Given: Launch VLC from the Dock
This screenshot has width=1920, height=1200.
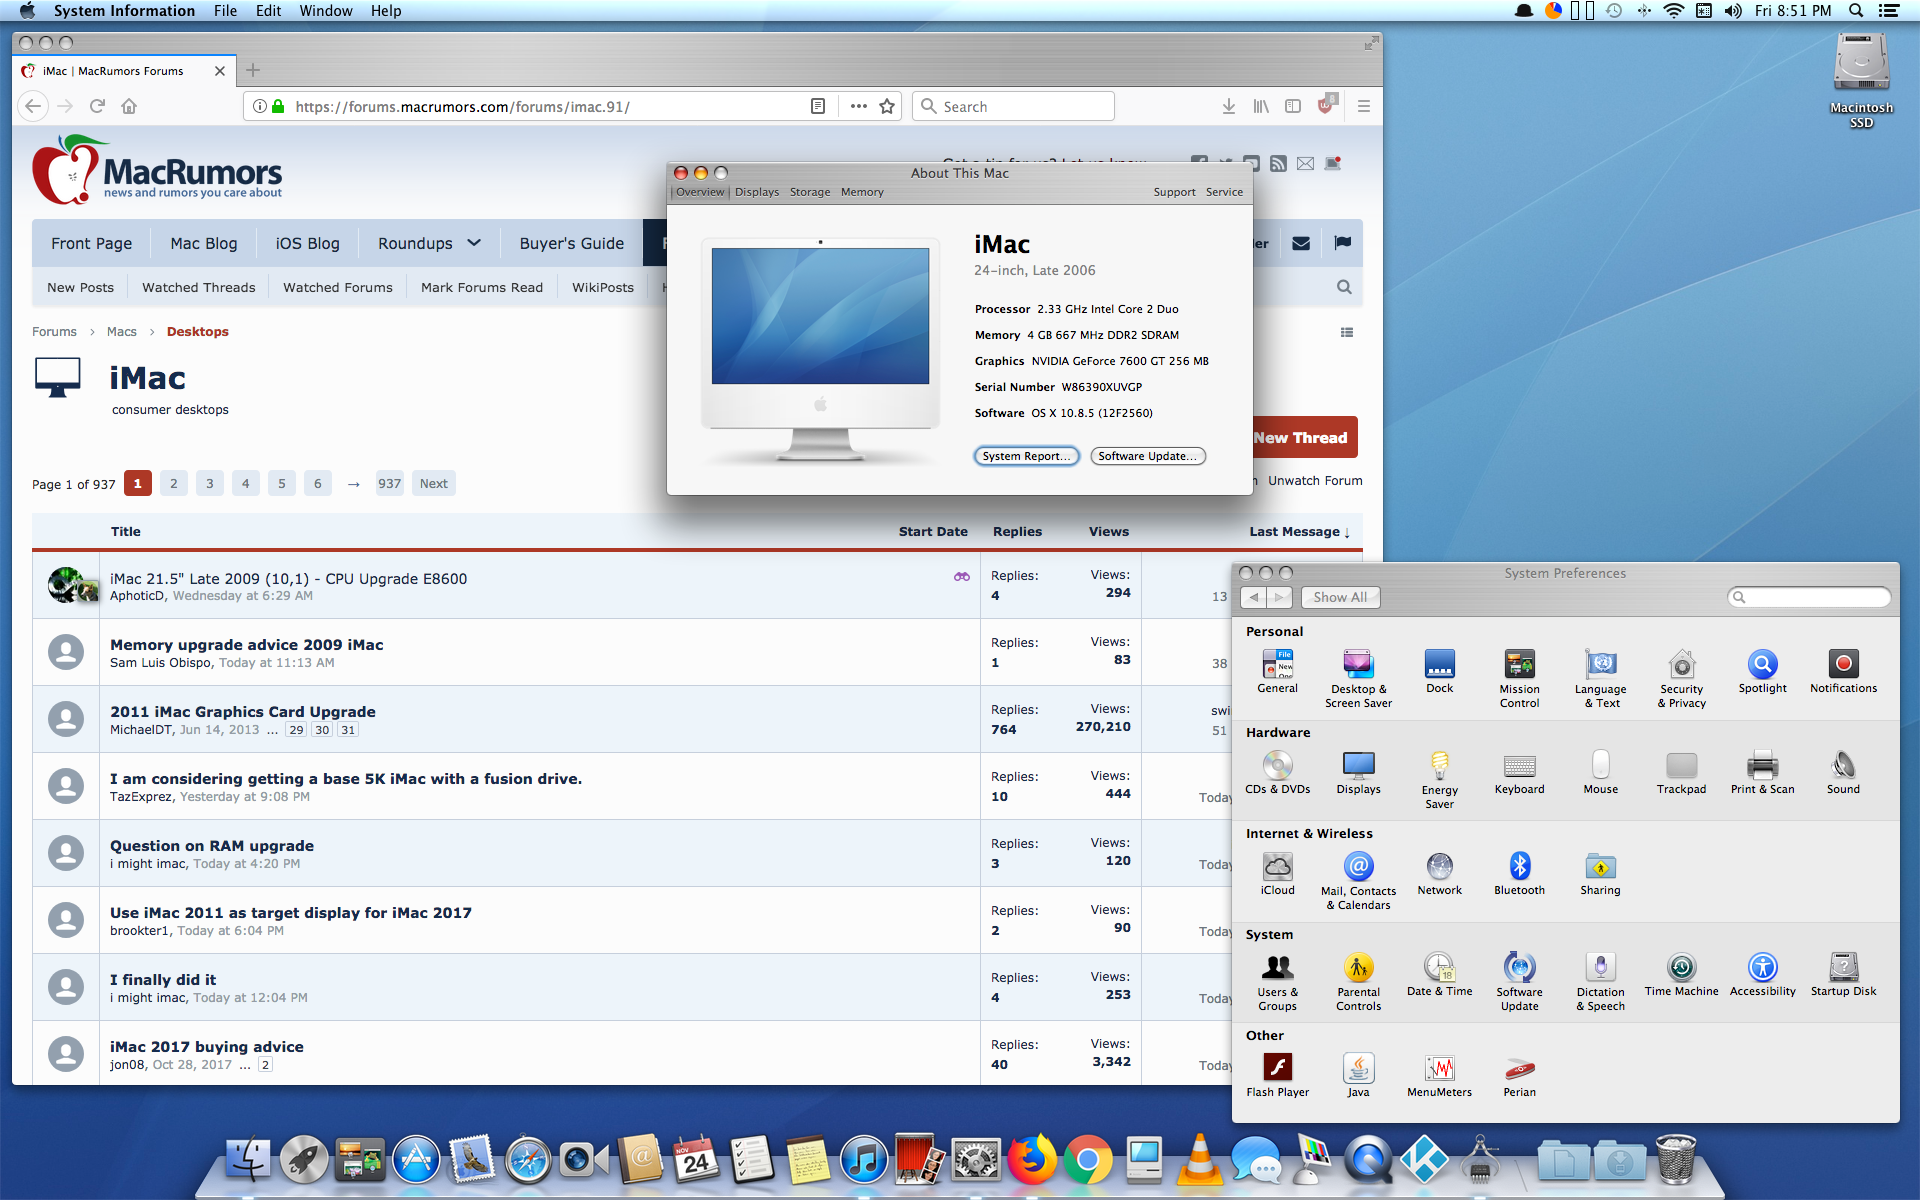Looking at the screenshot, I should click(x=1199, y=1160).
